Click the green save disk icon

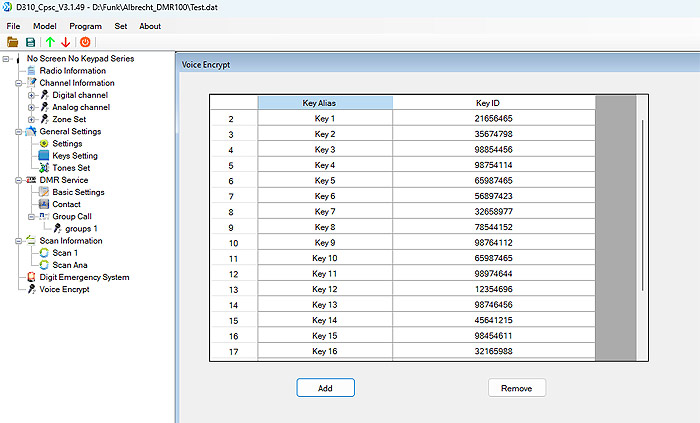pos(31,42)
